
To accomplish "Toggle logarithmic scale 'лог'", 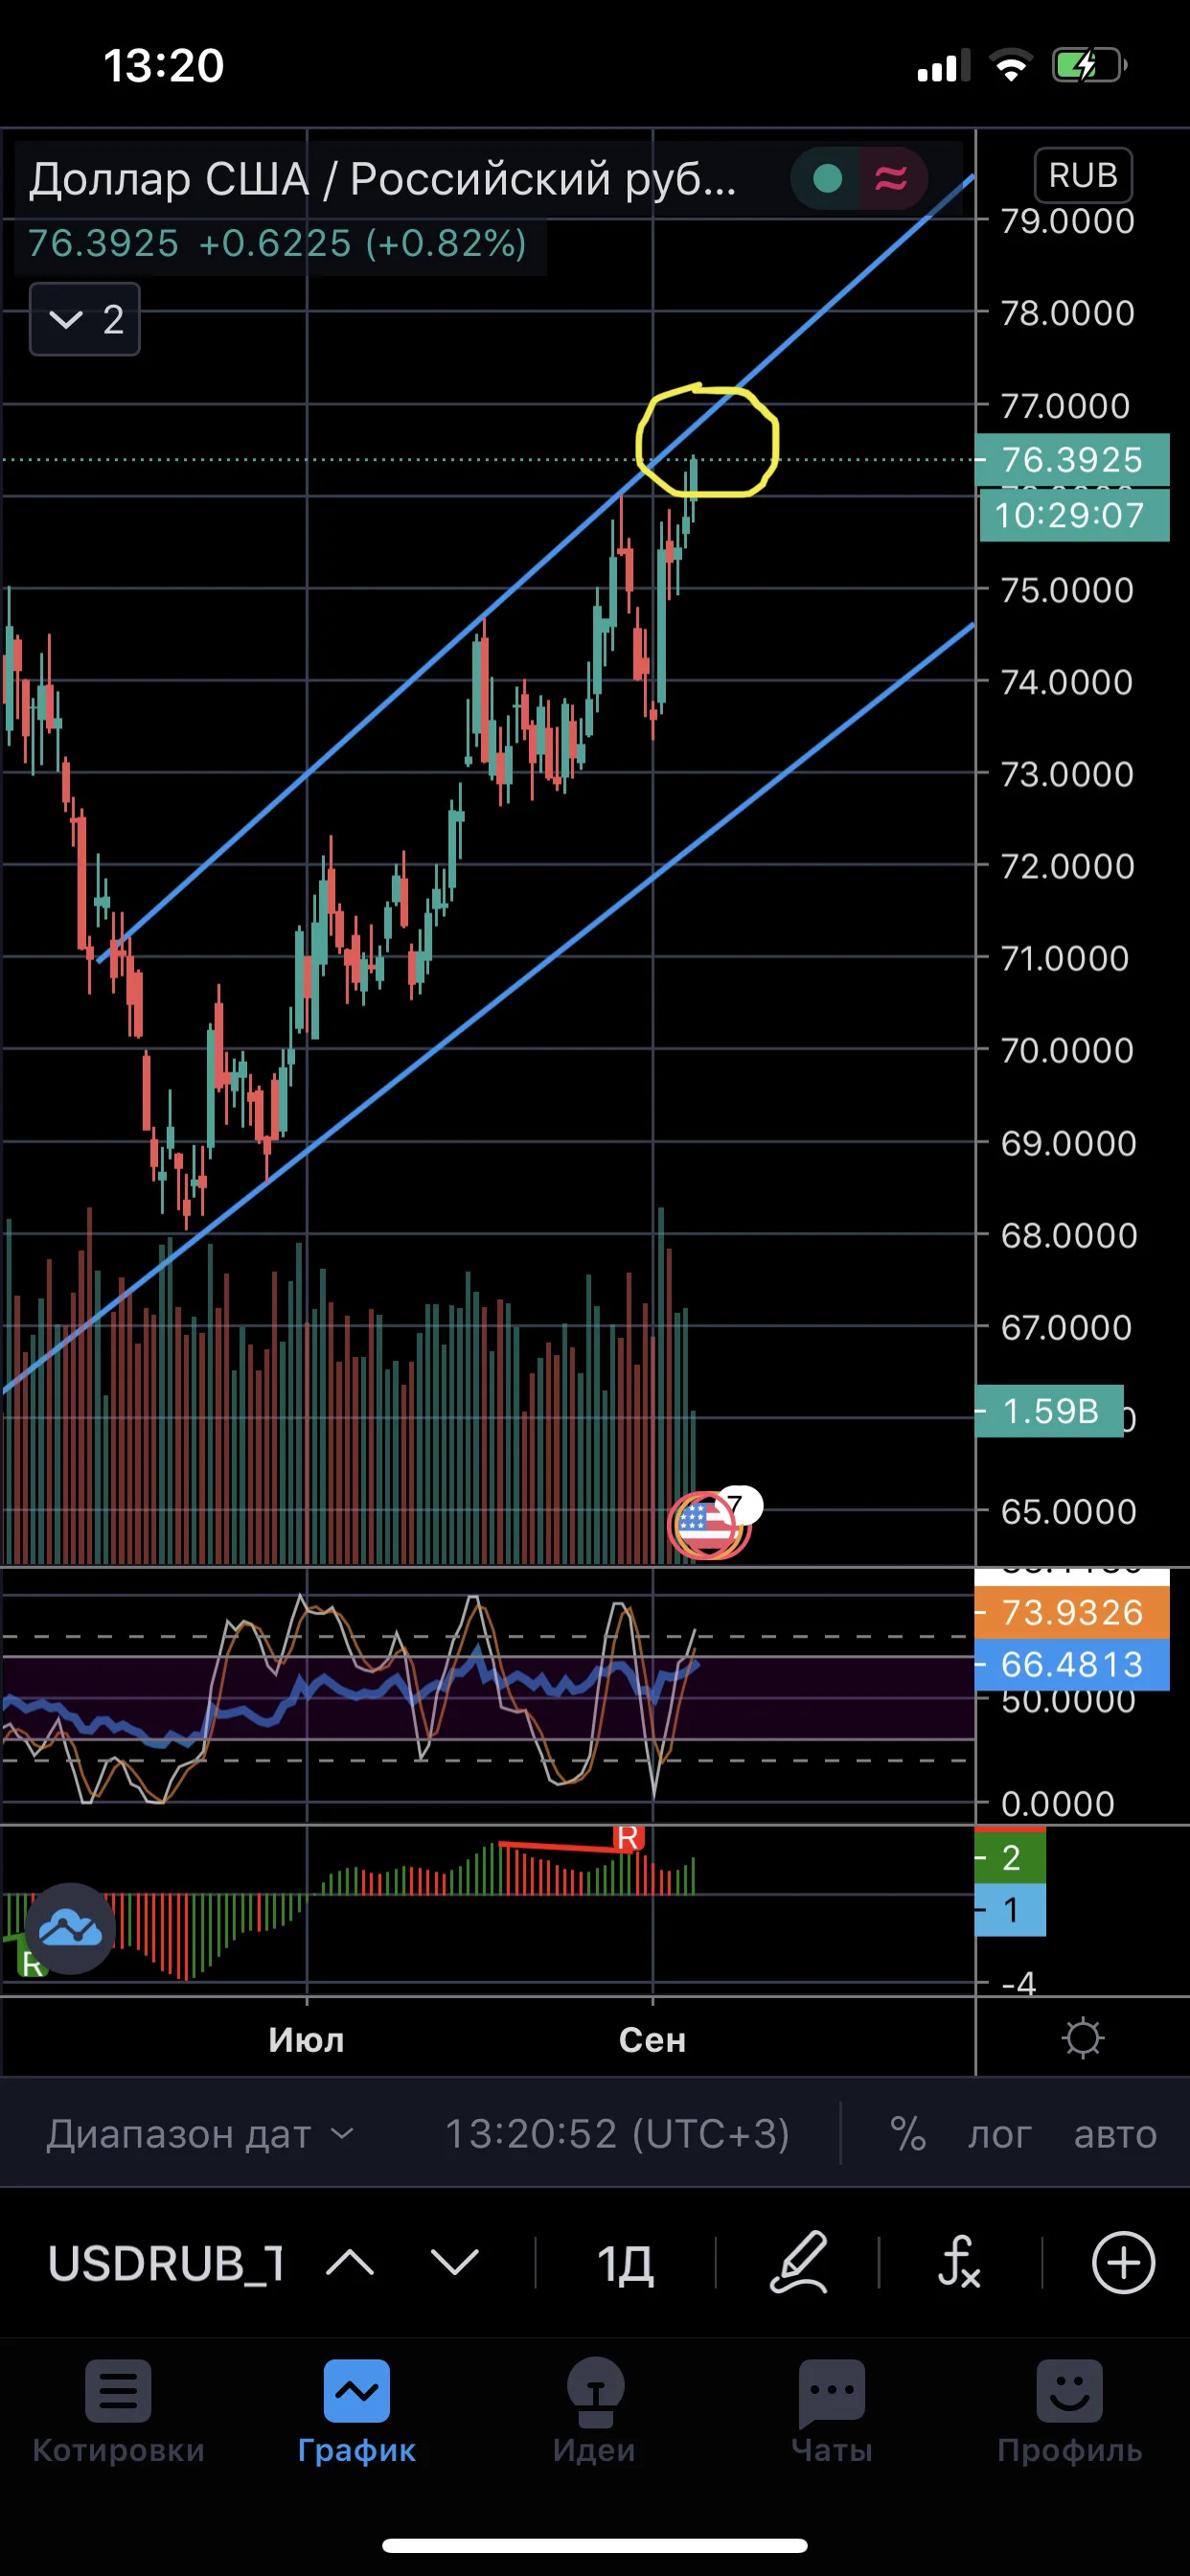I will [998, 2134].
